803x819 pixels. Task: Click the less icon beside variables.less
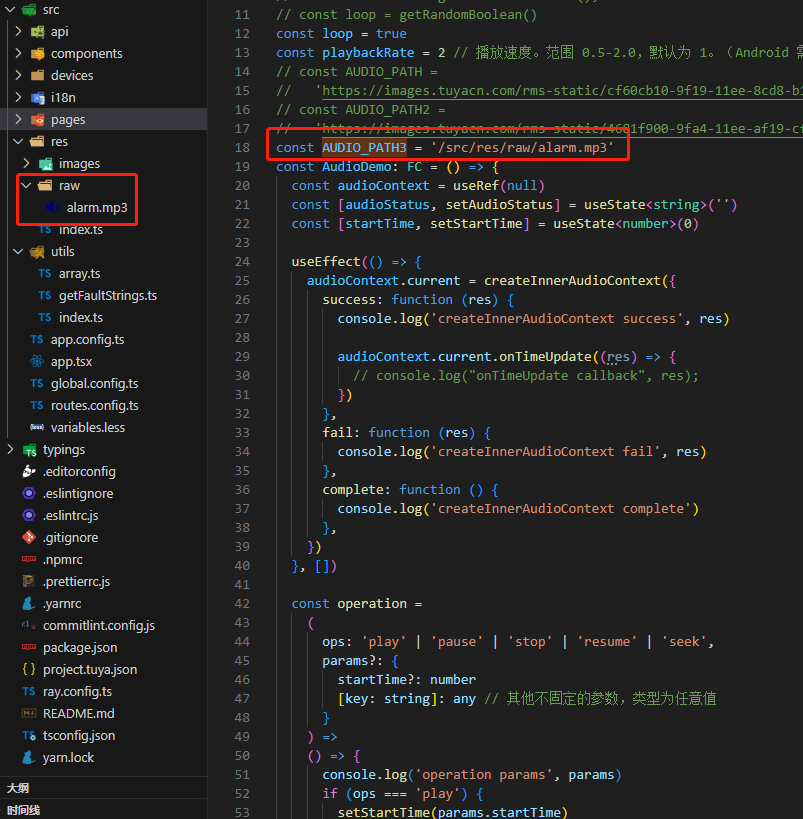pos(37,427)
